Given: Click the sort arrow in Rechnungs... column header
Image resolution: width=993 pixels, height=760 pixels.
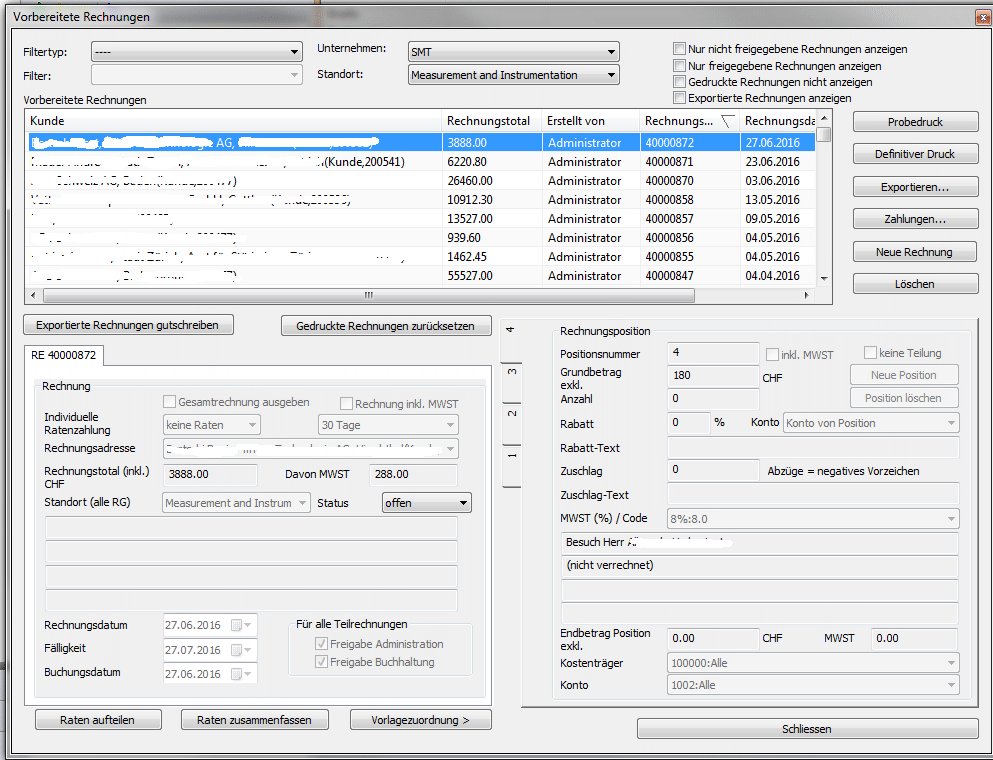Looking at the screenshot, I should 727,121.
